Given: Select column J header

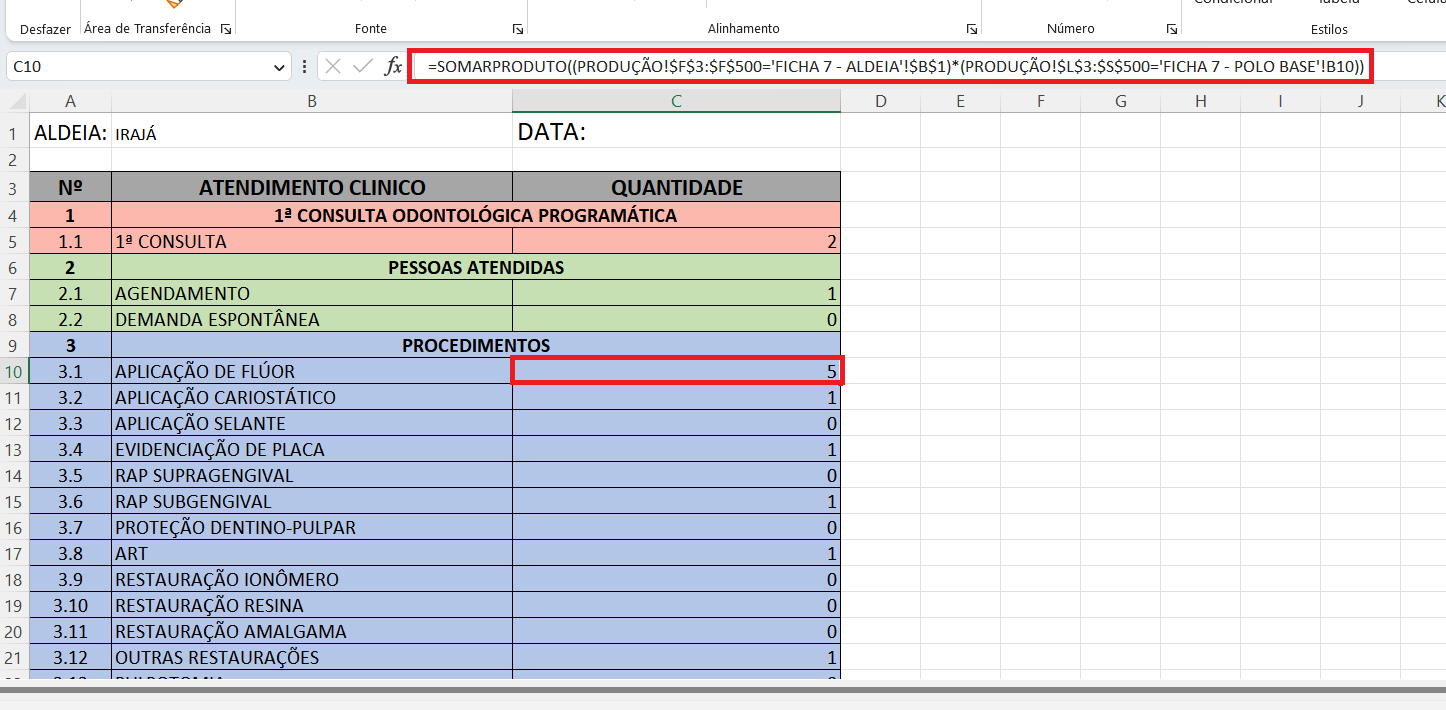Looking at the screenshot, I should click(x=1360, y=101).
